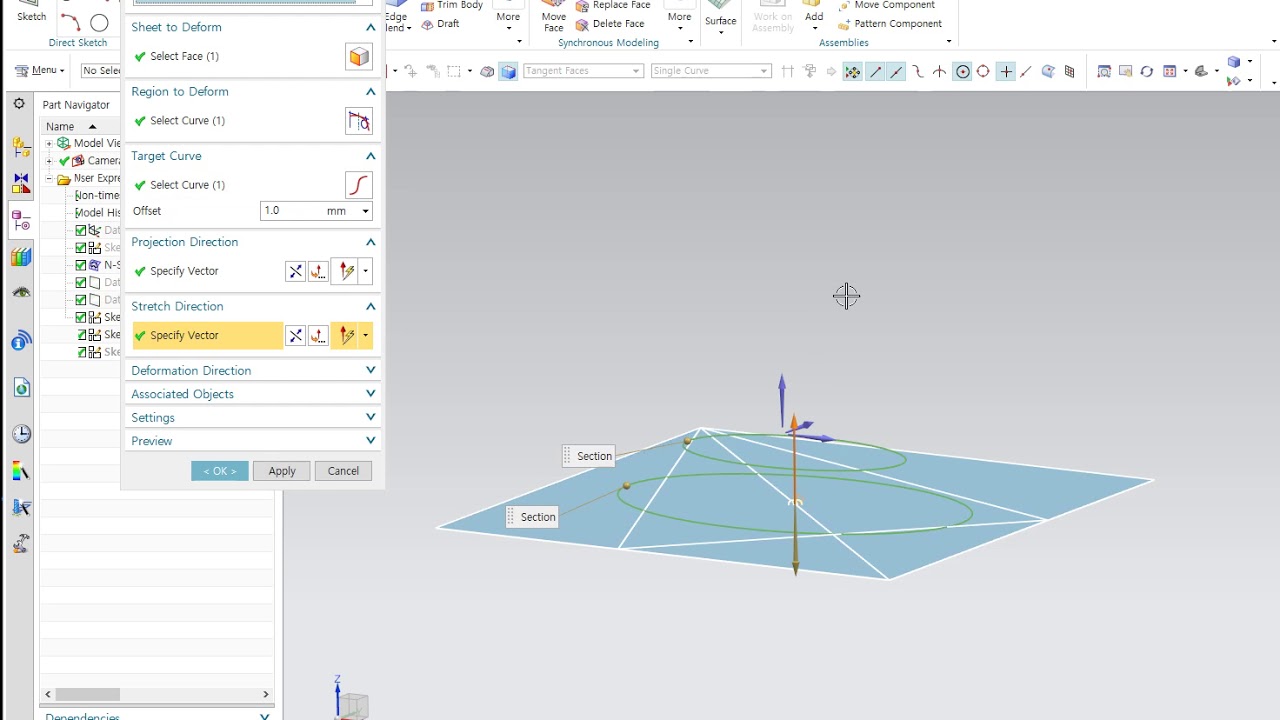Click the Replace Face tool
Viewport: 1280px width, 720px height.
[x=612, y=5]
